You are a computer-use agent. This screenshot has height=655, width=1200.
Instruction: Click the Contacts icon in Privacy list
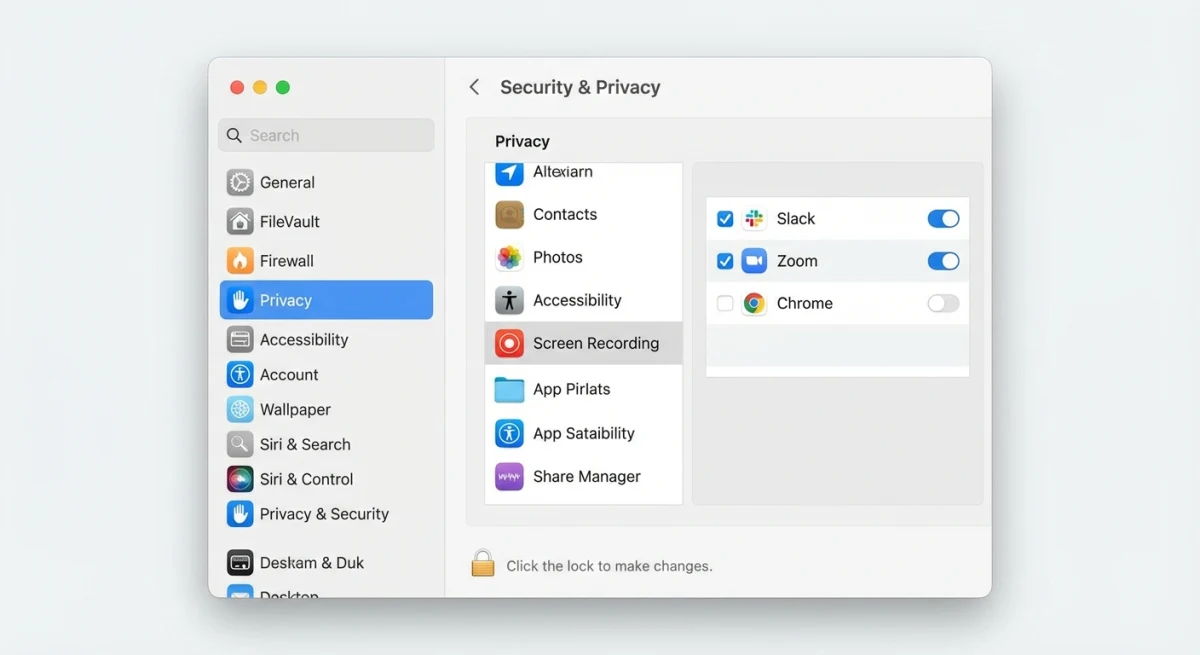[x=510, y=214]
